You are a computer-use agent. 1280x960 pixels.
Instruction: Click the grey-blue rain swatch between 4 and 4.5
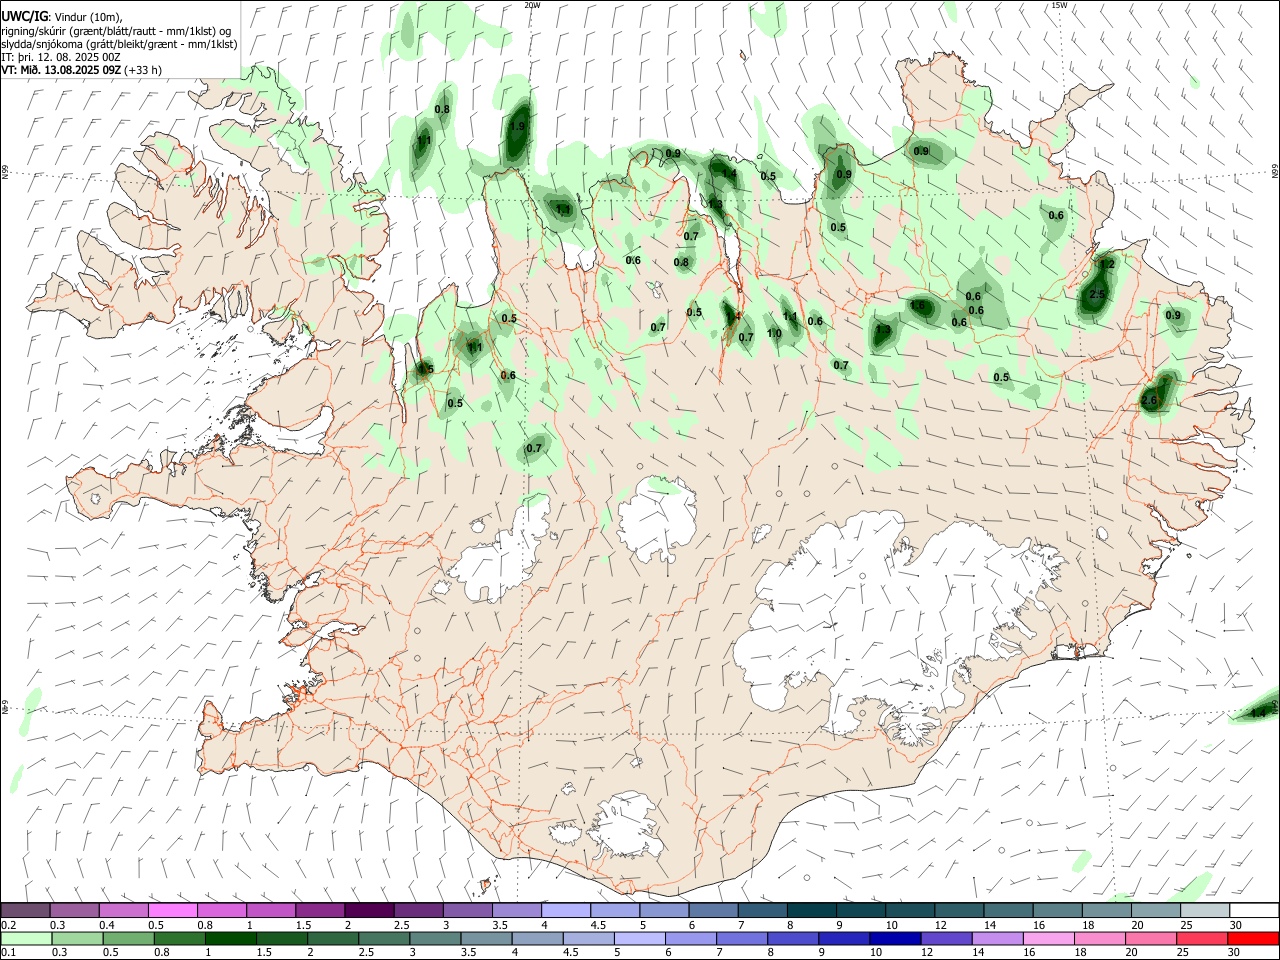click(x=537, y=938)
